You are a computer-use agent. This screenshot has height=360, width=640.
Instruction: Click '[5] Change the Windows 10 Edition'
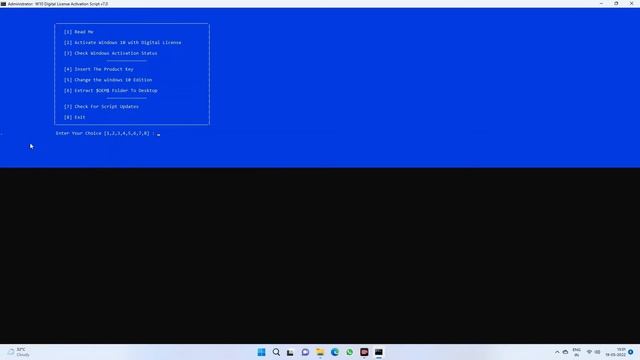click(x=108, y=80)
